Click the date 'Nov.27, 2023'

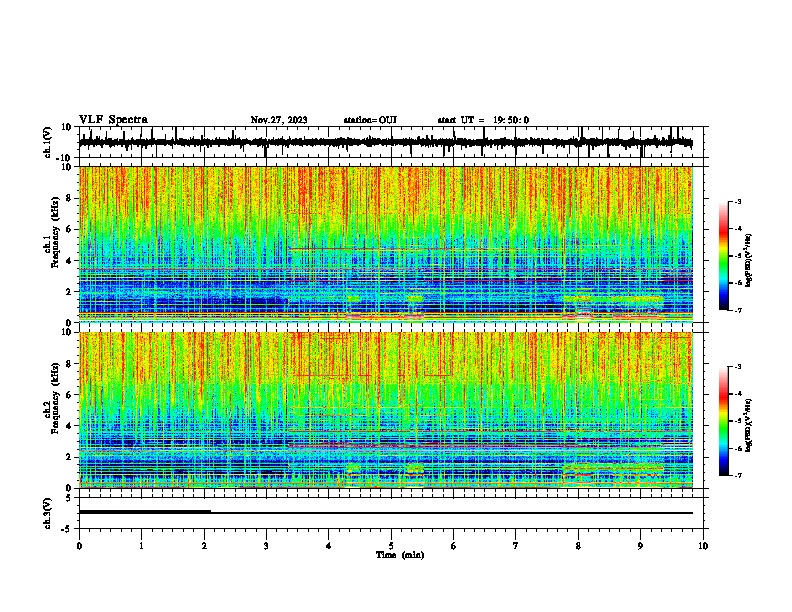(279, 120)
